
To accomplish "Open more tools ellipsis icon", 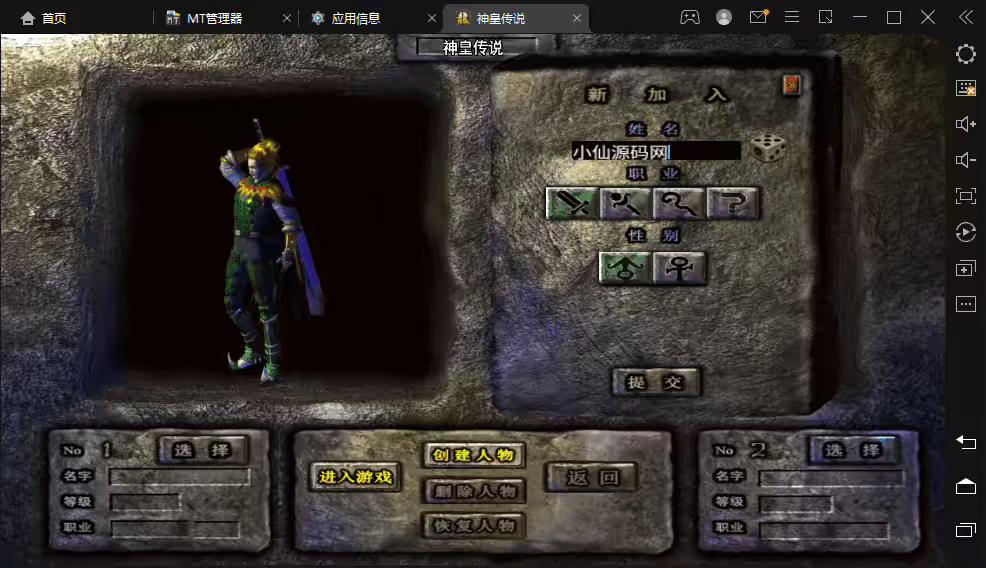I will tap(966, 304).
